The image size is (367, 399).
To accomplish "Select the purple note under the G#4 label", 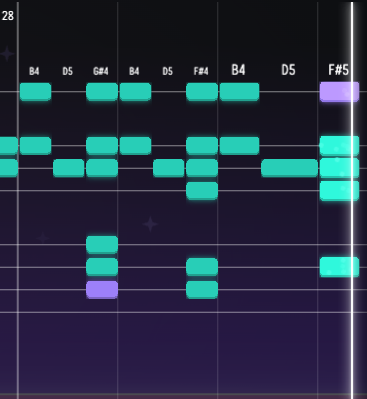I will coord(102,289).
